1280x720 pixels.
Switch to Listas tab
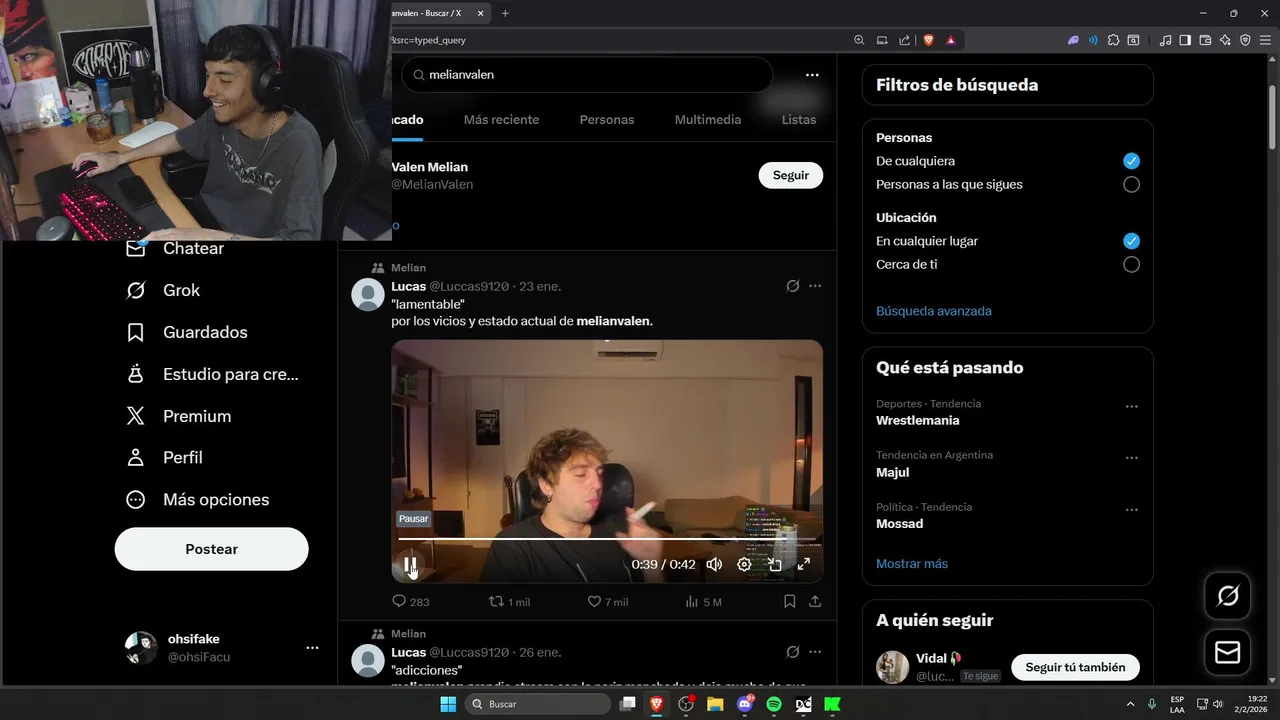[799, 119]
